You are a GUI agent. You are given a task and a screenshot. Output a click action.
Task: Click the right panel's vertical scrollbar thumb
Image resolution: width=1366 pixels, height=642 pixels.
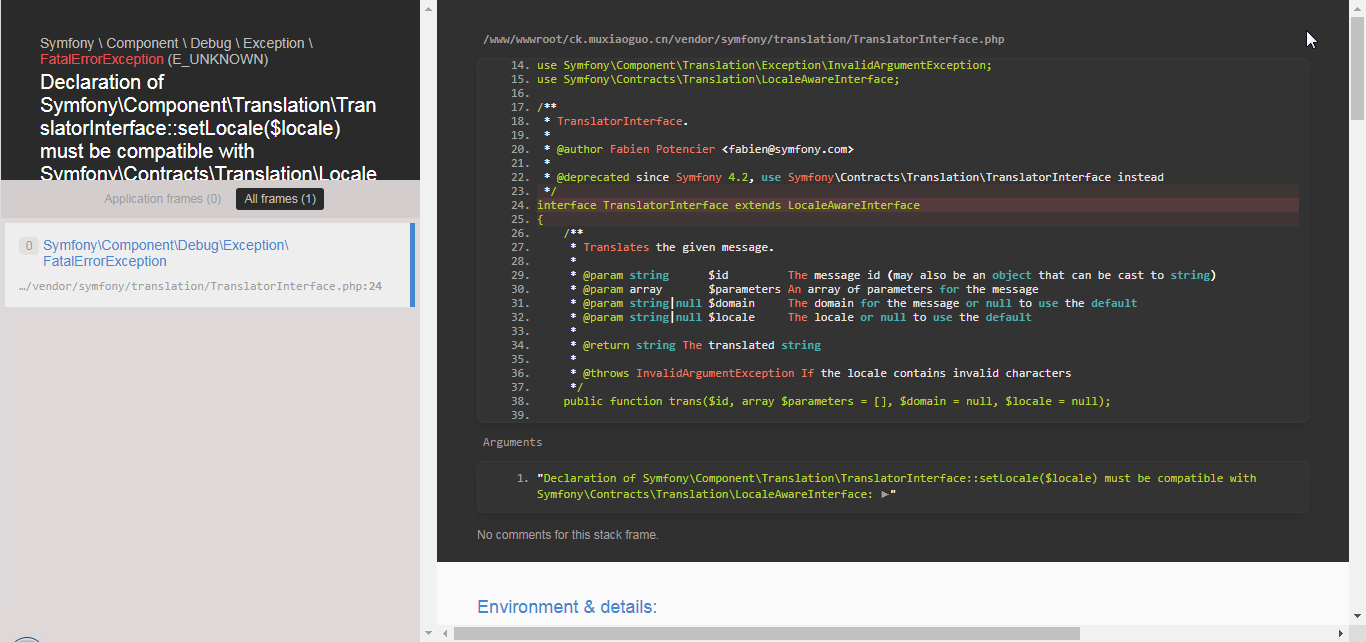pos(1357,60)
